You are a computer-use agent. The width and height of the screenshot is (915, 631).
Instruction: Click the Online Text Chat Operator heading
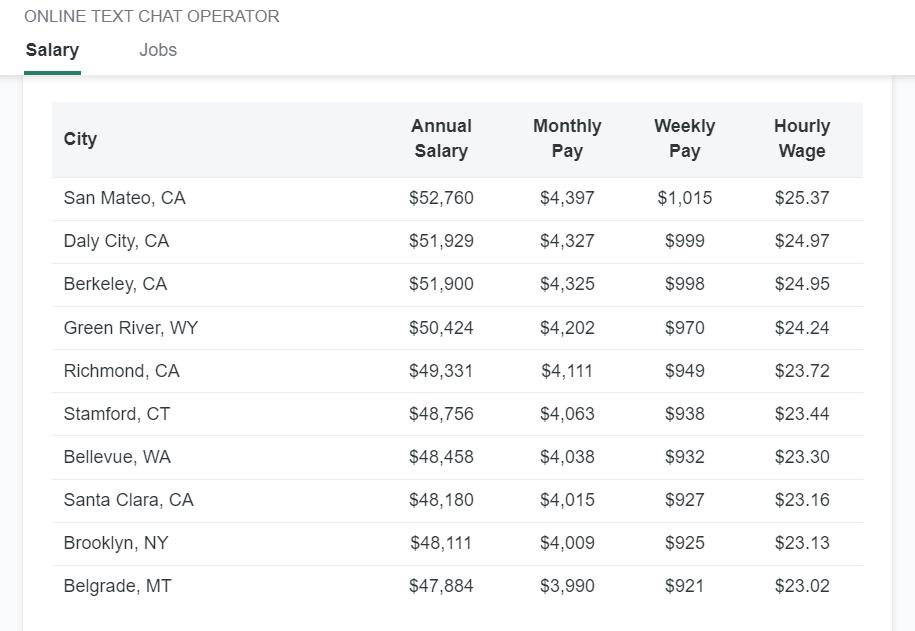152,16
